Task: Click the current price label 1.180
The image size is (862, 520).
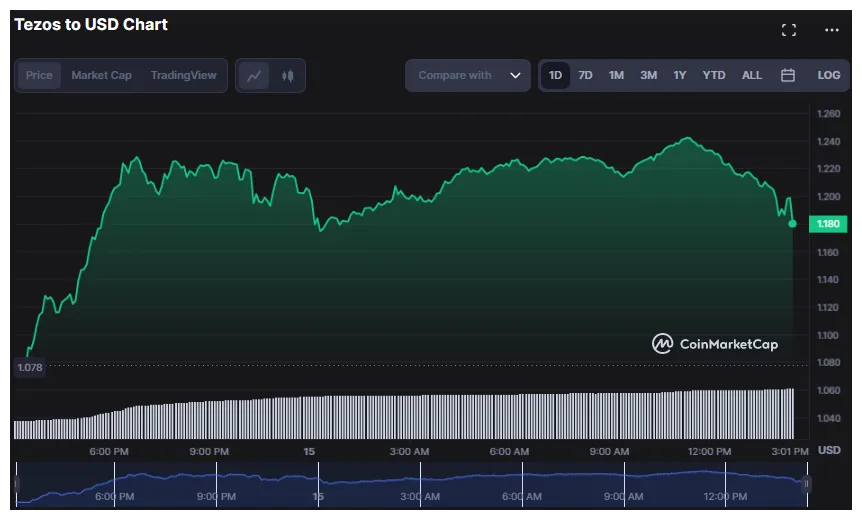Action: [x=828, y=224]
